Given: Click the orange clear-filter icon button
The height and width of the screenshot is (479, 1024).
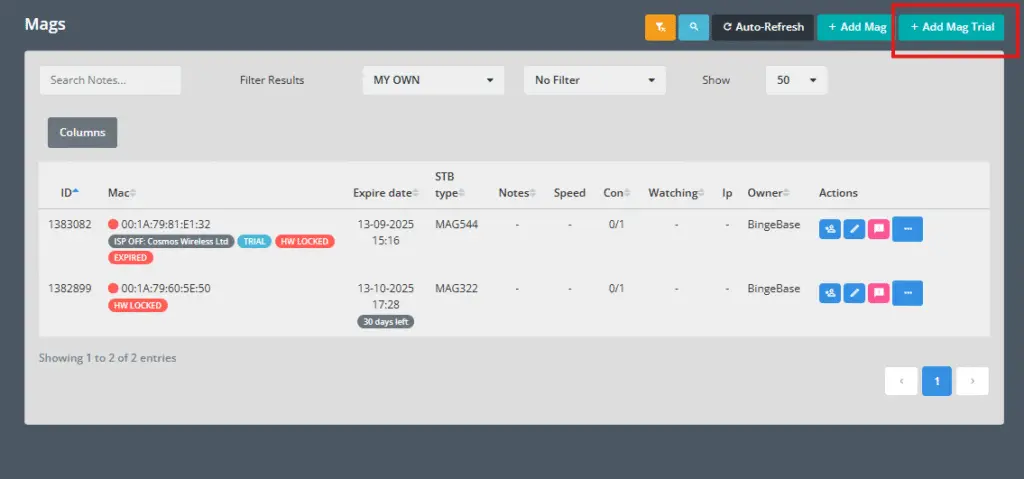Looking at the screenshot, I should [x=660, y=28].
